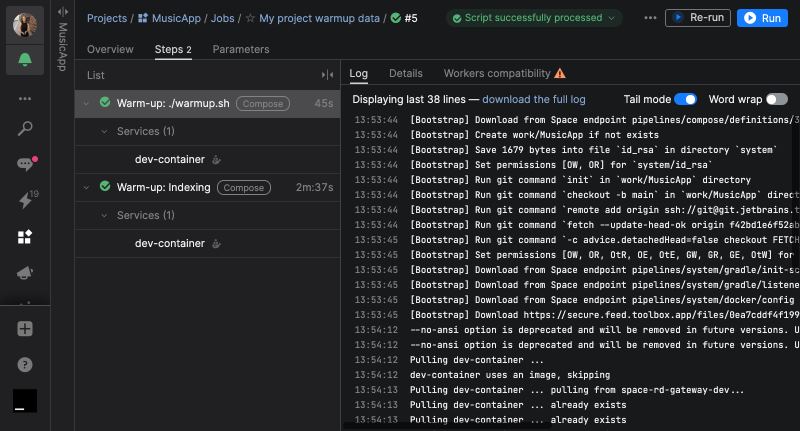Open the lightning icon with 19 badge
The image size is (800, 431).
point(27,199)
